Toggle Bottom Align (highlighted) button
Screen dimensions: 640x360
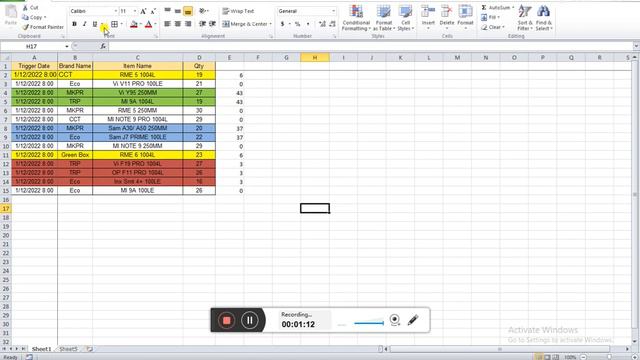188,11
